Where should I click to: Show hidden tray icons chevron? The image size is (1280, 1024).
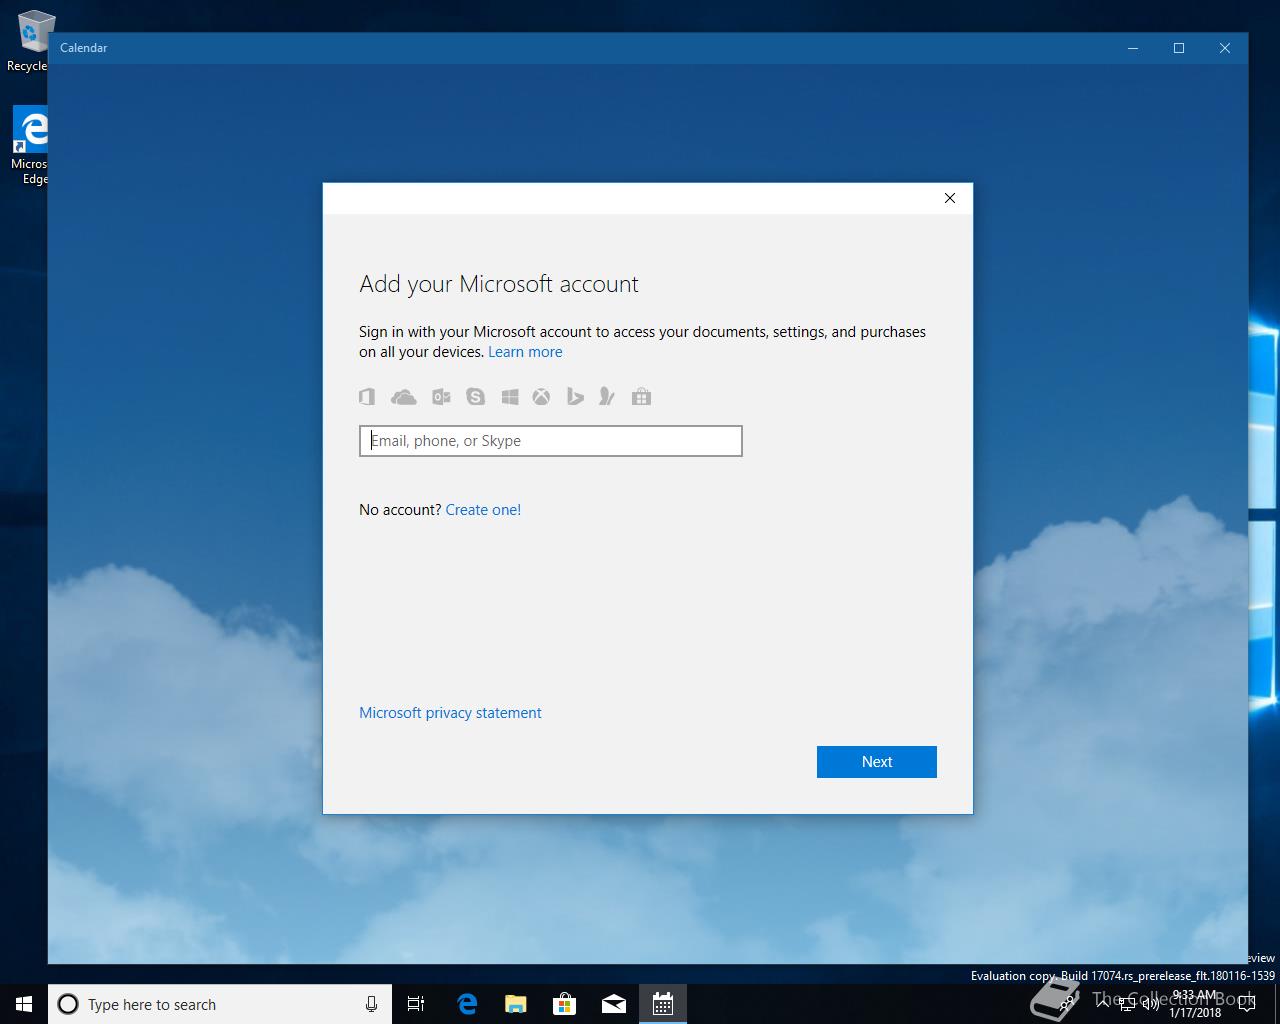tap(1103, 1004)
